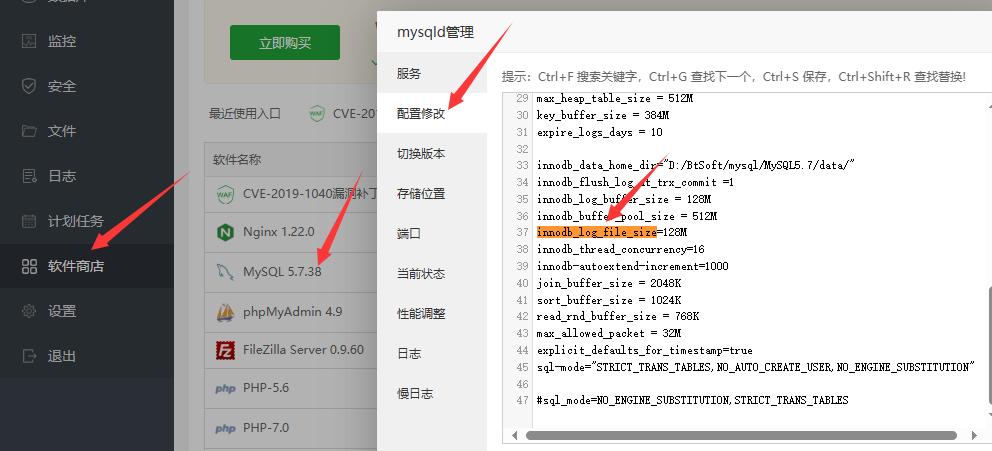Click line innodb_thread_concurrency=16
The height and width of the screenshot is (451, 992).
click(x=621, y=249)
